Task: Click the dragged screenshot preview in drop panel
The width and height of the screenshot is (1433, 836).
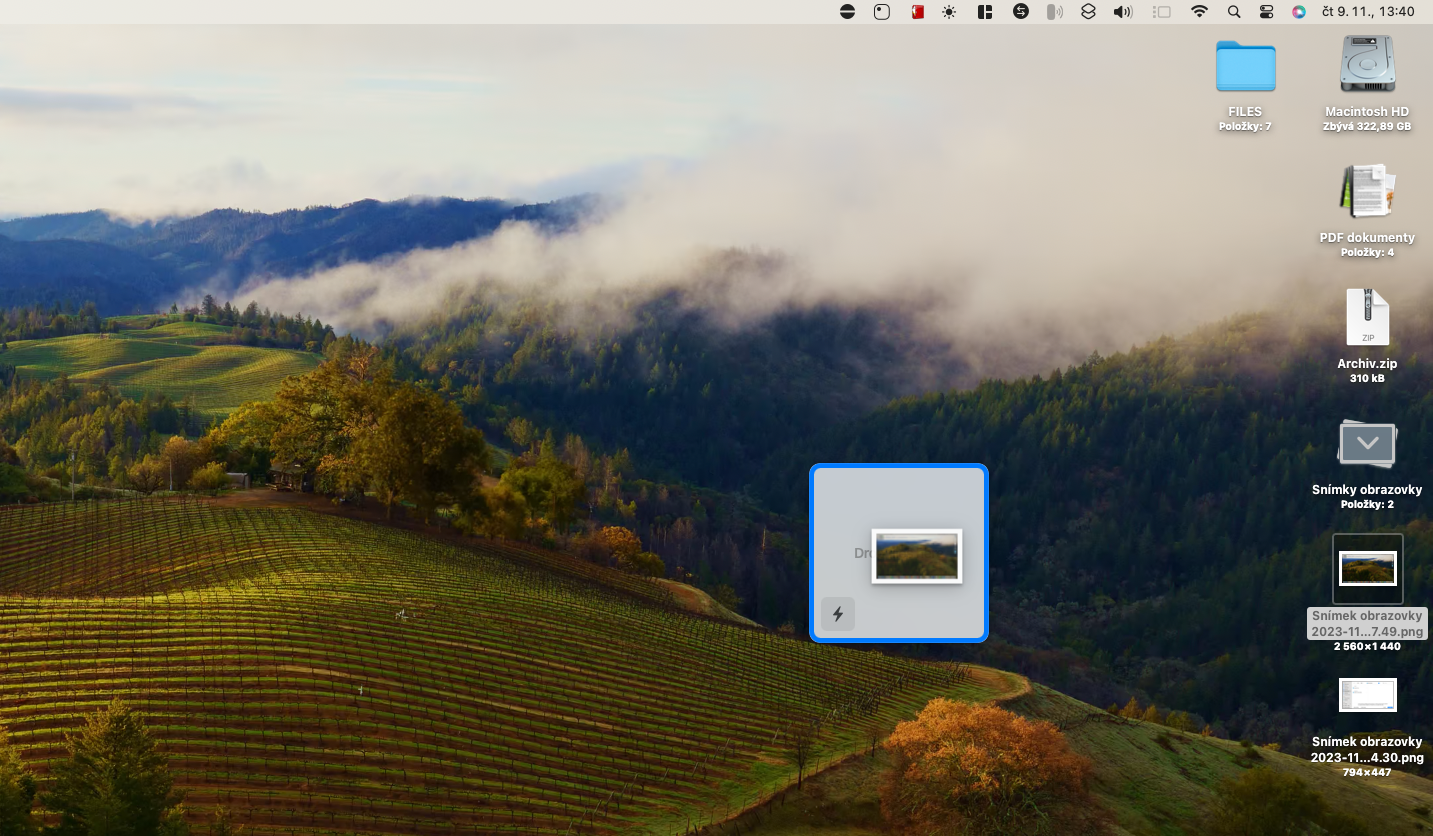Action: tap(917, 556)
